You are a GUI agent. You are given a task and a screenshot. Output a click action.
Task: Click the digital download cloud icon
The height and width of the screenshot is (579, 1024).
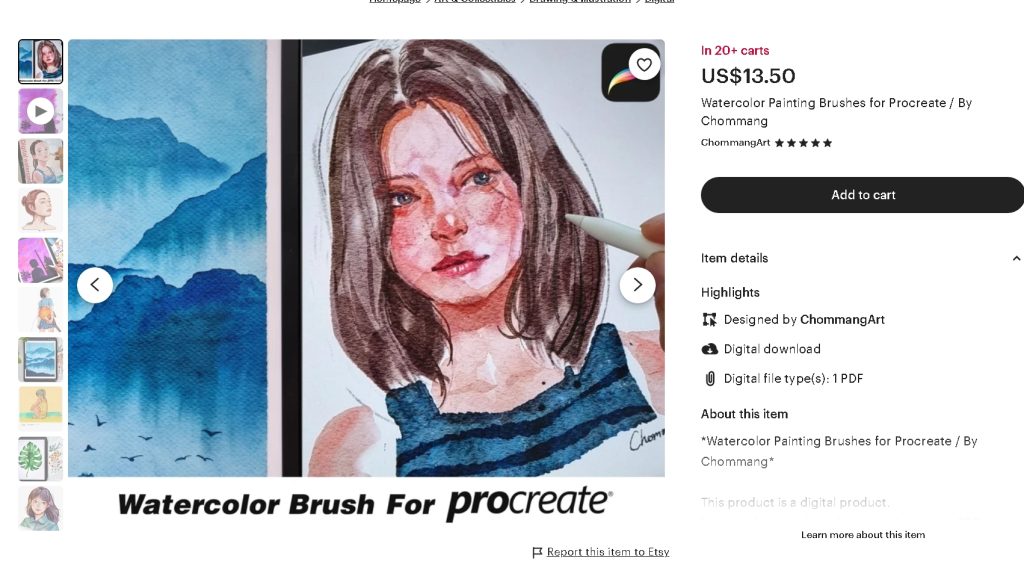[x=710, y=349]
